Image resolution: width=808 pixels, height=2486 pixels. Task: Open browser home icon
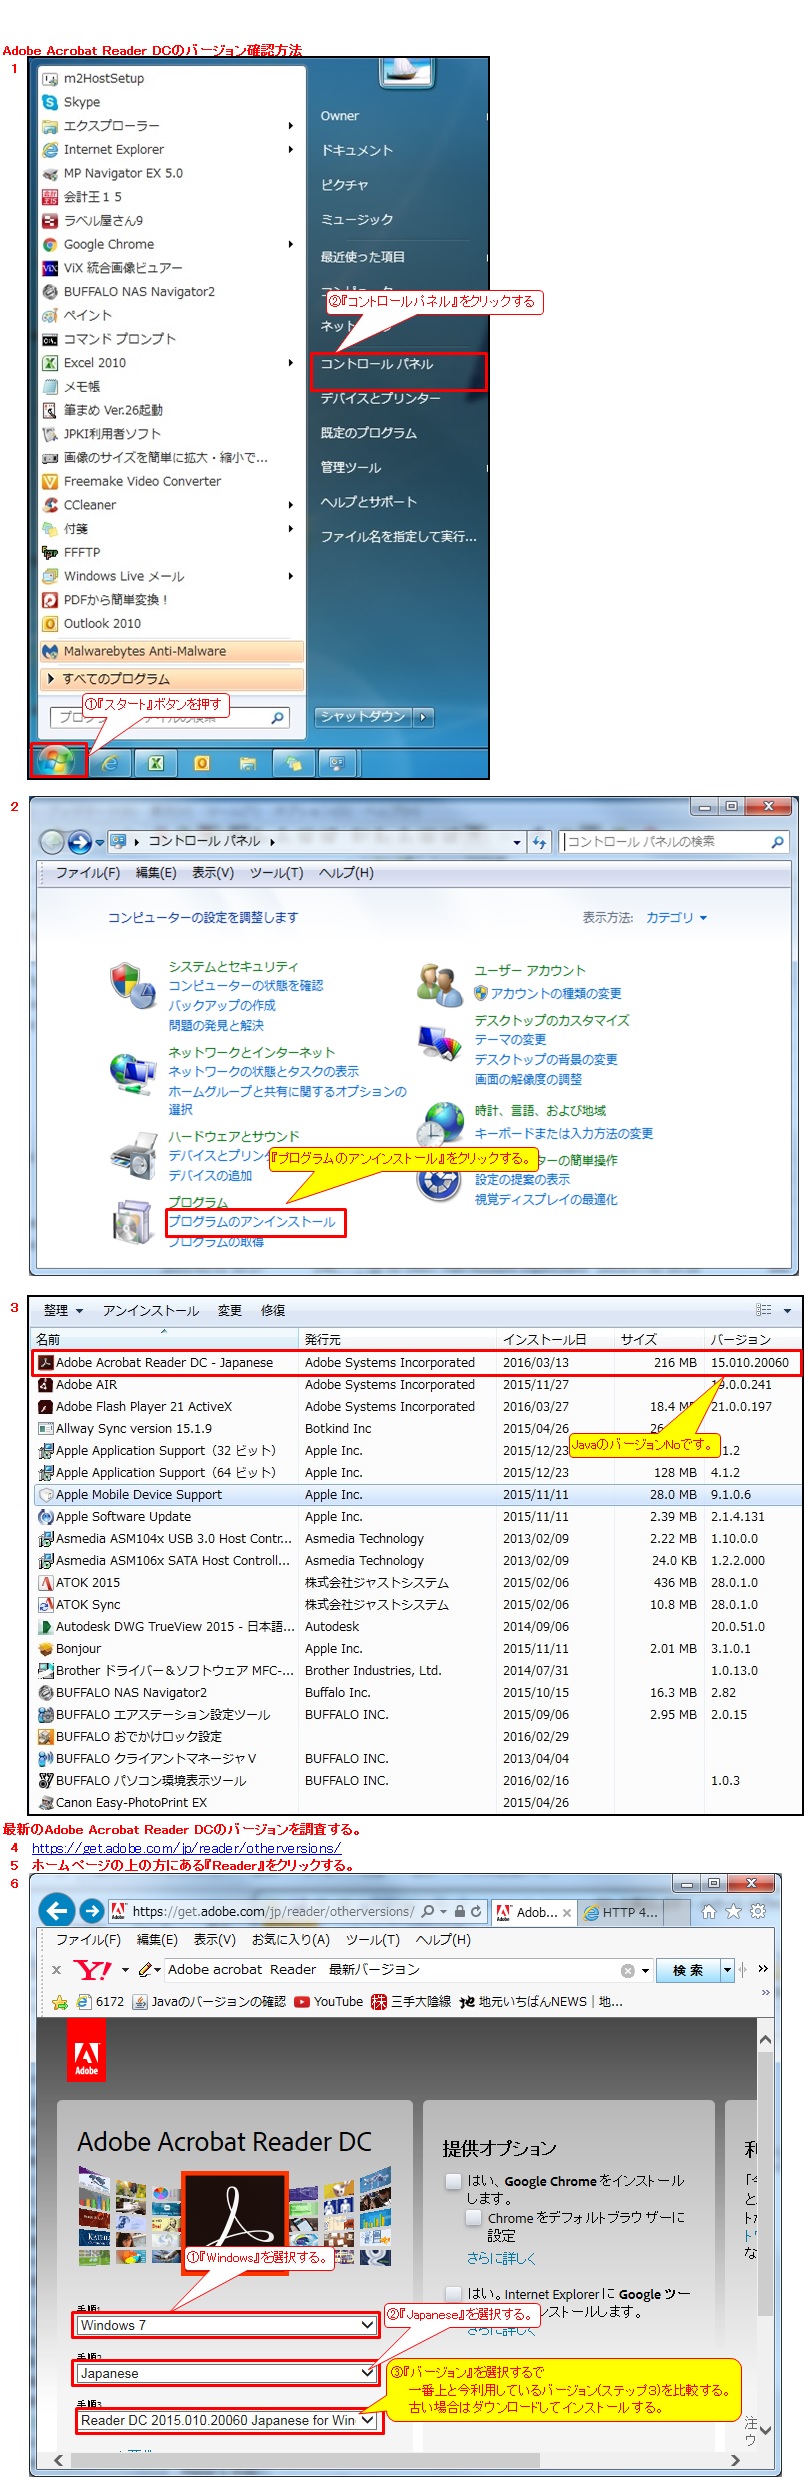point(709,1911)
